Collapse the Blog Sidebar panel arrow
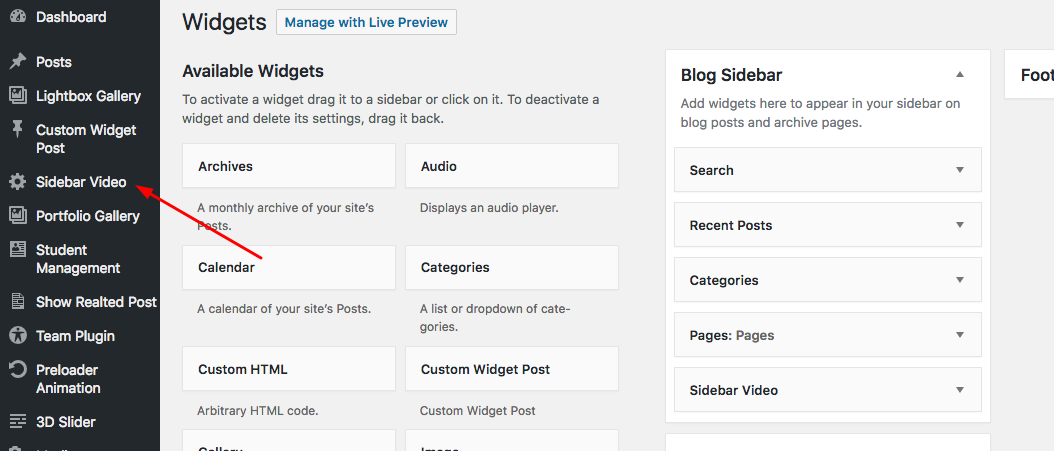 coord(960,75)
